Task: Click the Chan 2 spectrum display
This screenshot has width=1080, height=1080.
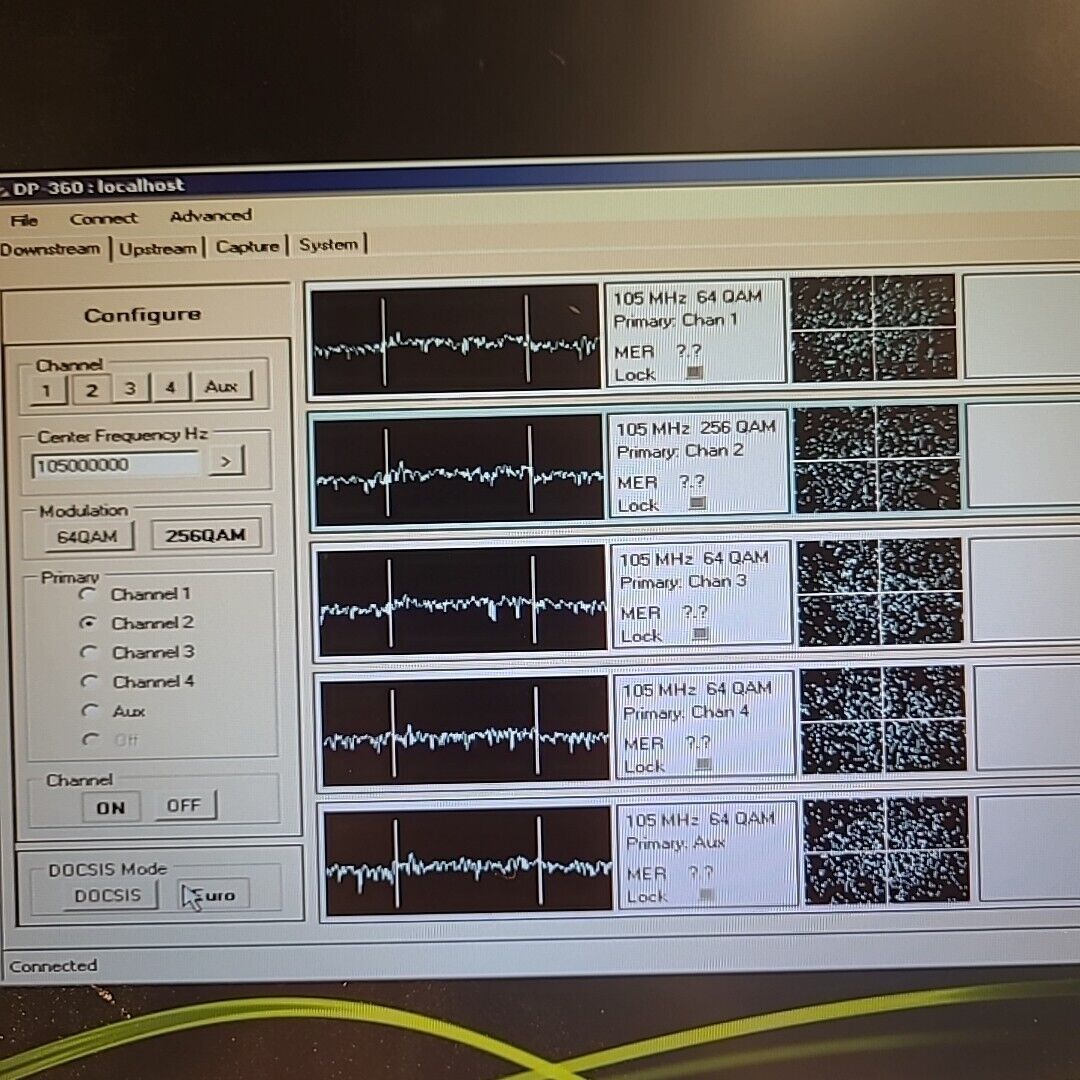Action: click(x=458, y=469)
